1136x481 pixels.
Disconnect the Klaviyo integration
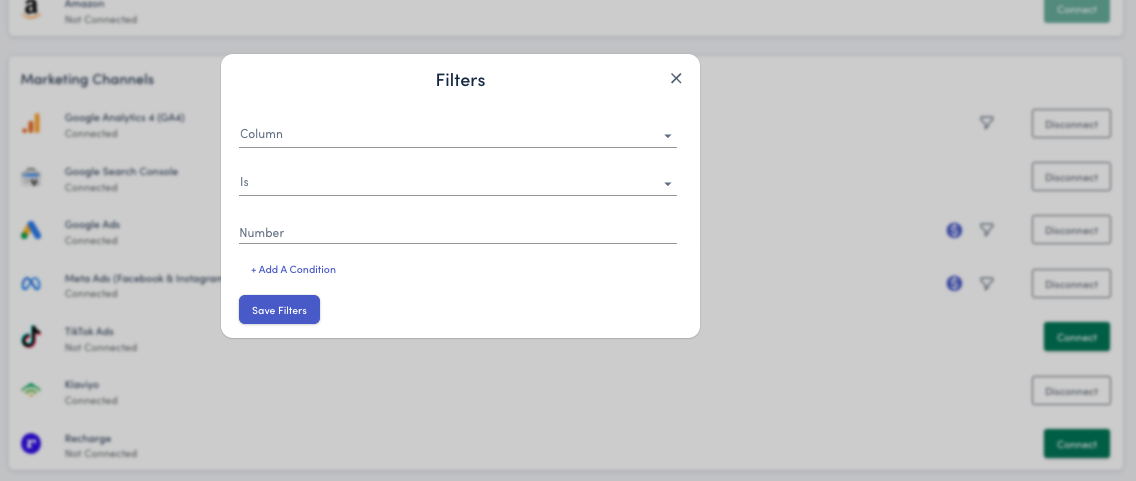tap(1071, 390)
